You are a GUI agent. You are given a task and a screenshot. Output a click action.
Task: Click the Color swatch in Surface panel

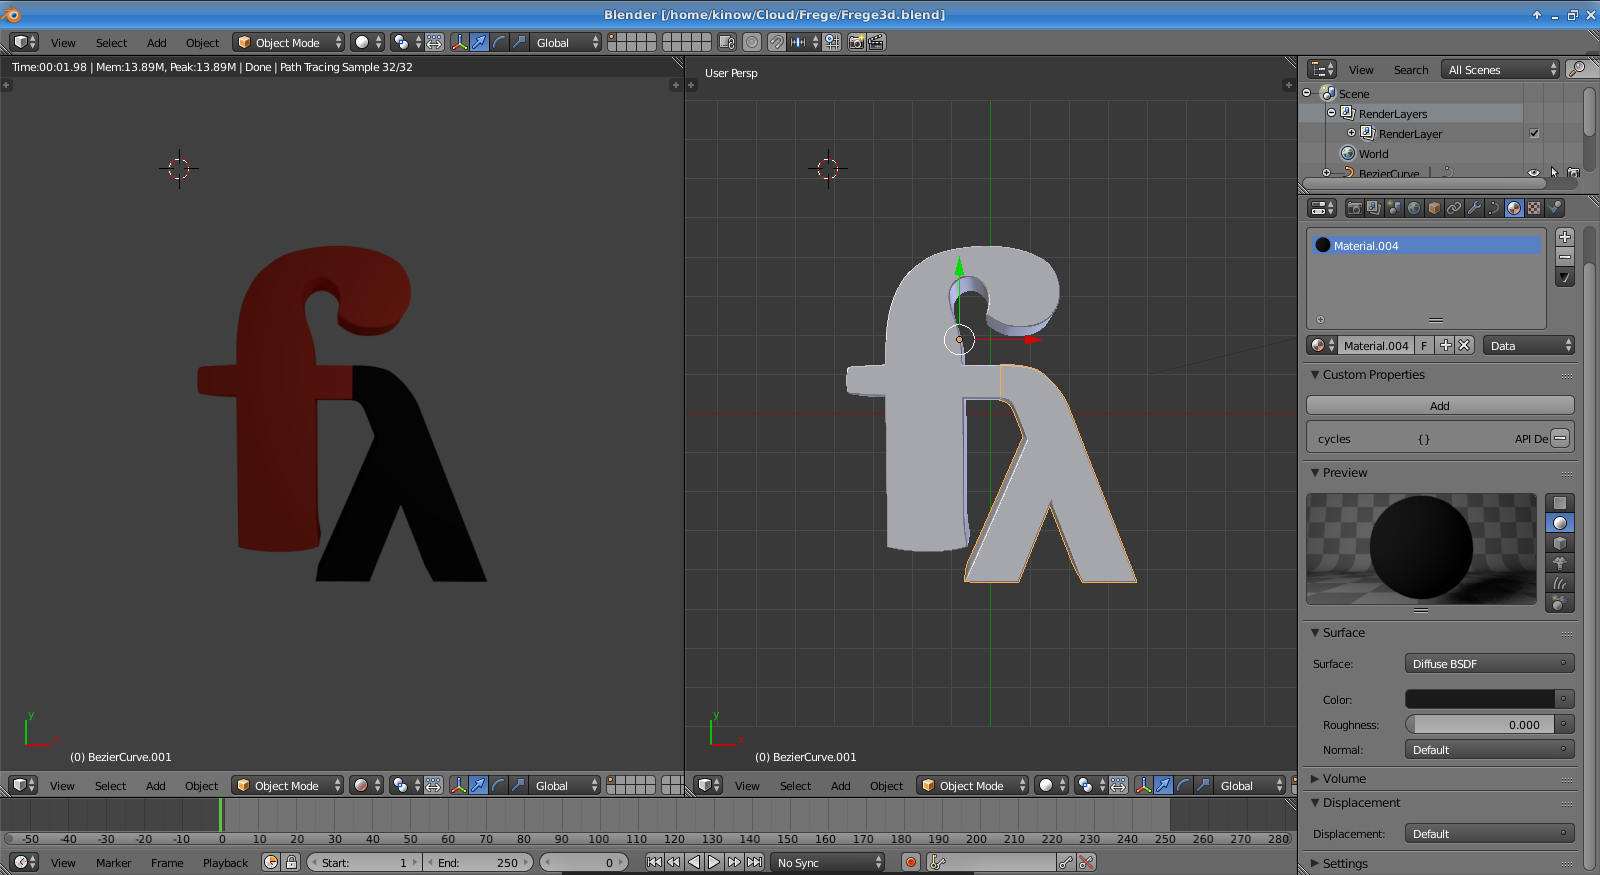click(x=1480, y=699)
